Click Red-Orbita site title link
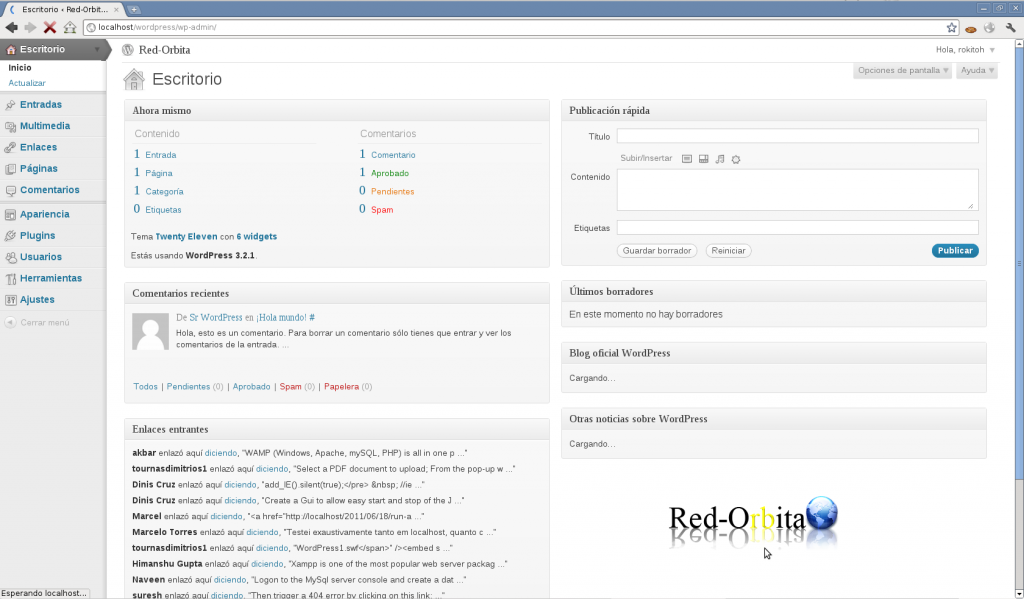Viewport: 1024px width, 599px height. [x=165, y=50]
